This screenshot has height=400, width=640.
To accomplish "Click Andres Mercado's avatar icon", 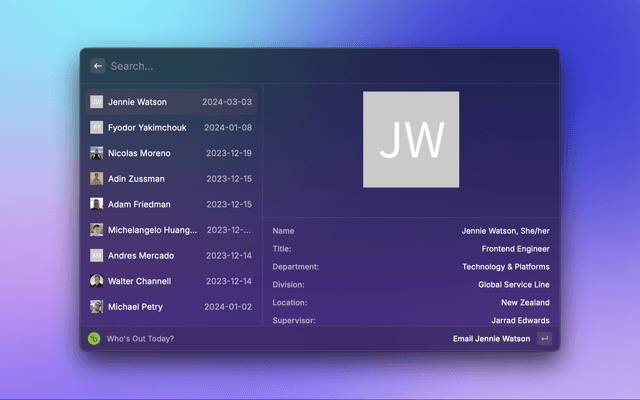I will coord(96,255).
